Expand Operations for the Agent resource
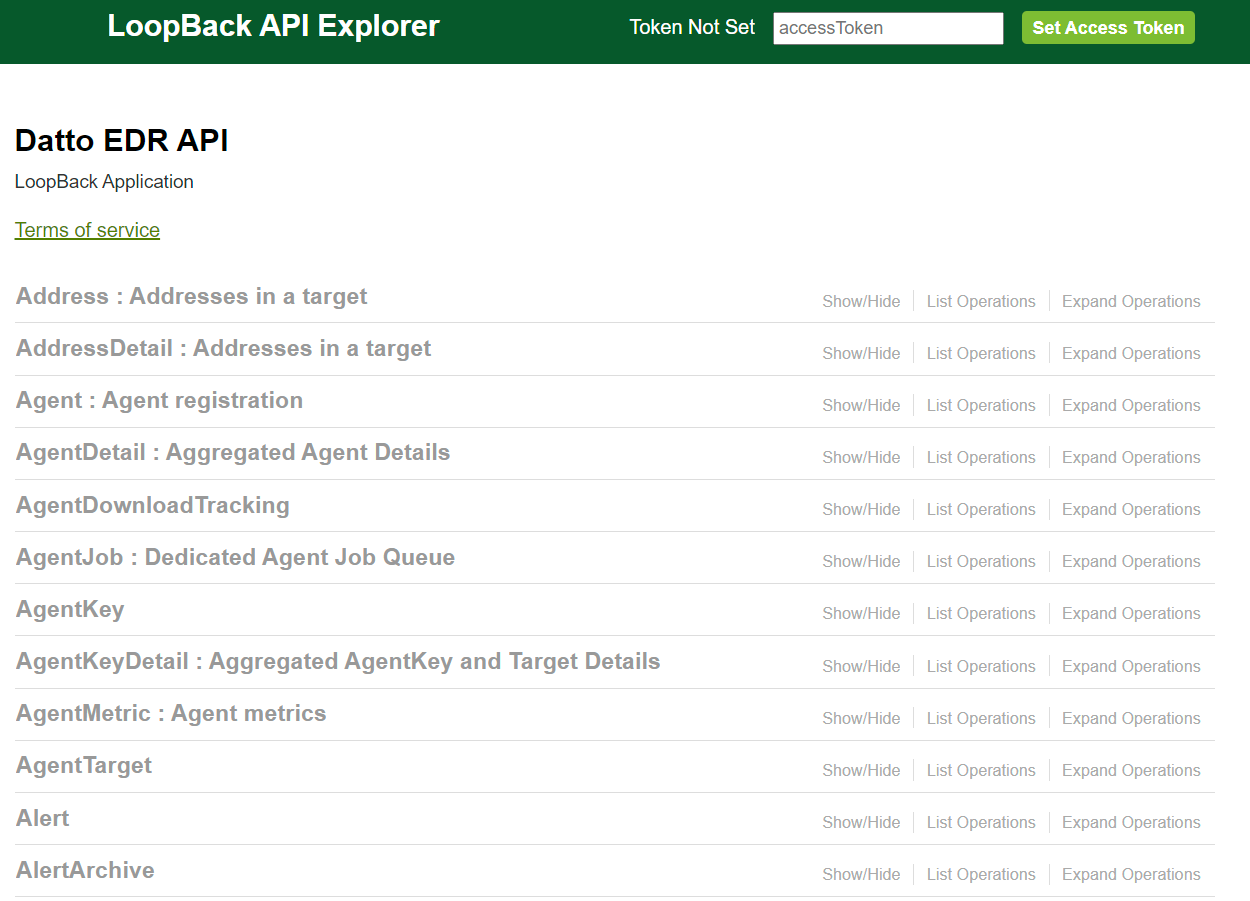 1130,405
